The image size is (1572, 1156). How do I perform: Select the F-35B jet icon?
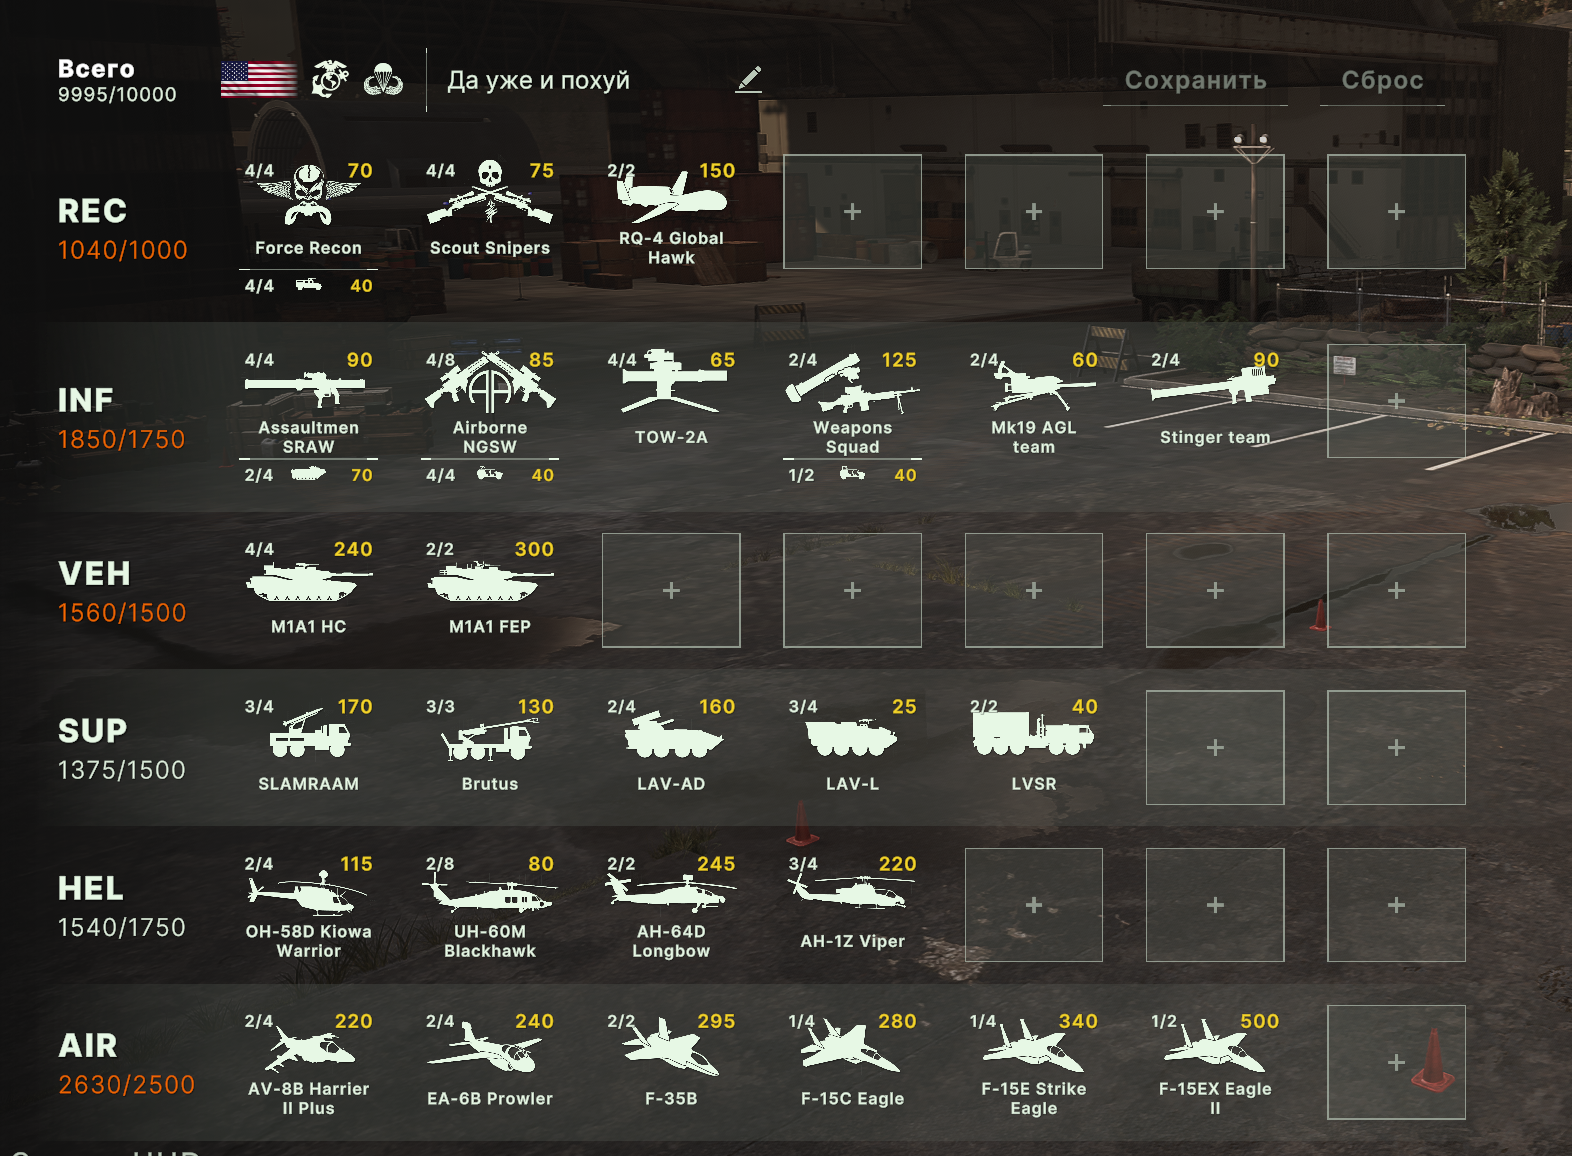click(x=671, y=1047)
